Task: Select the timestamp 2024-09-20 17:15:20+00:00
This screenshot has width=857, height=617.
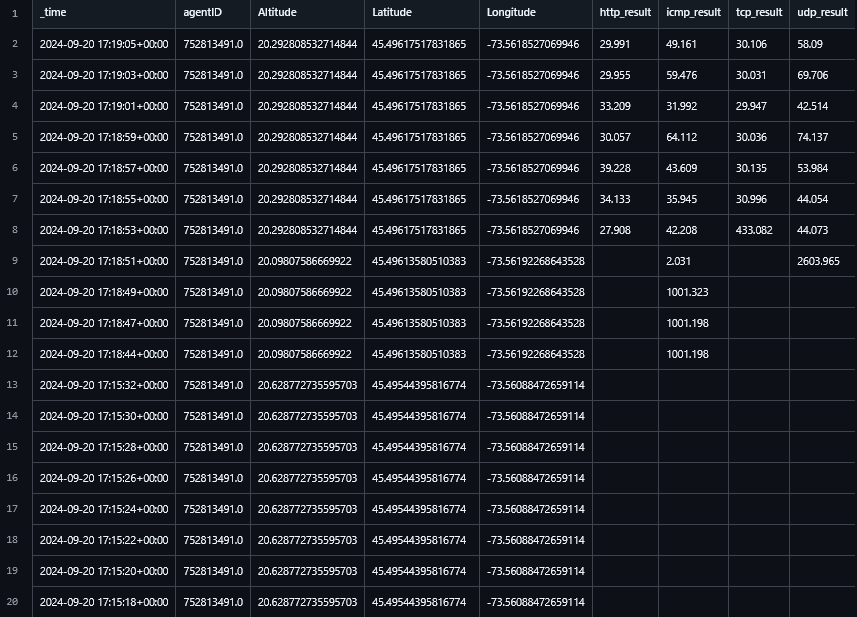Action: coord(104,571)
